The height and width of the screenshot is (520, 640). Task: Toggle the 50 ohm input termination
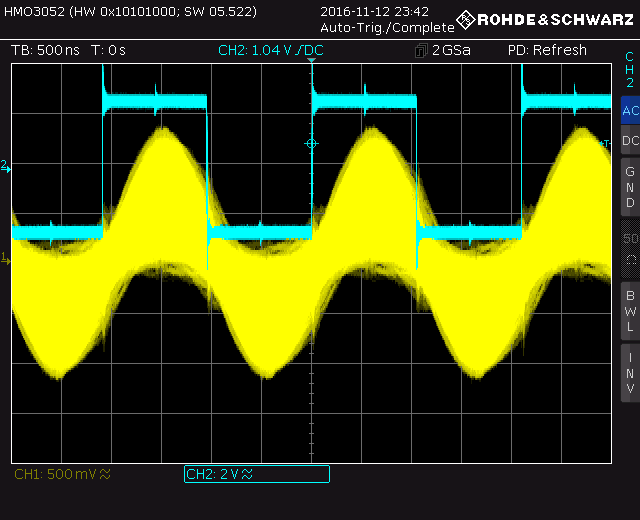pyautogui.click(x=629, y=247)
